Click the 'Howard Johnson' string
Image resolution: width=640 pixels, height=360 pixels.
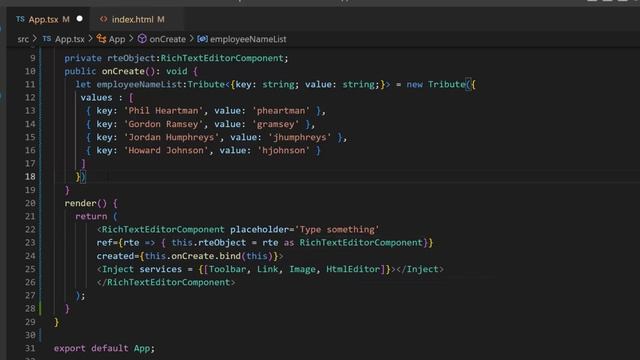pyautogui.click(x=166, y=150)
